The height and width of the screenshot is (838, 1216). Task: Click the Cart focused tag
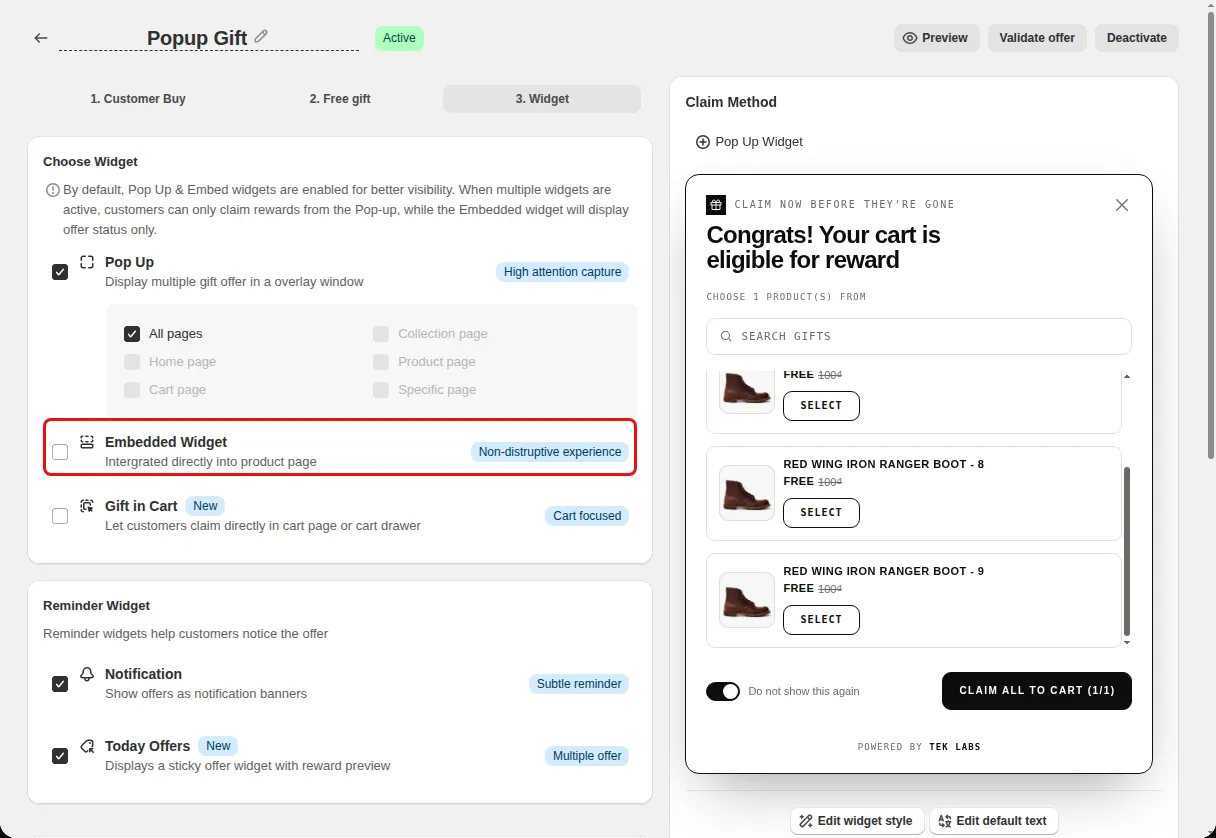tap(587, 516)
